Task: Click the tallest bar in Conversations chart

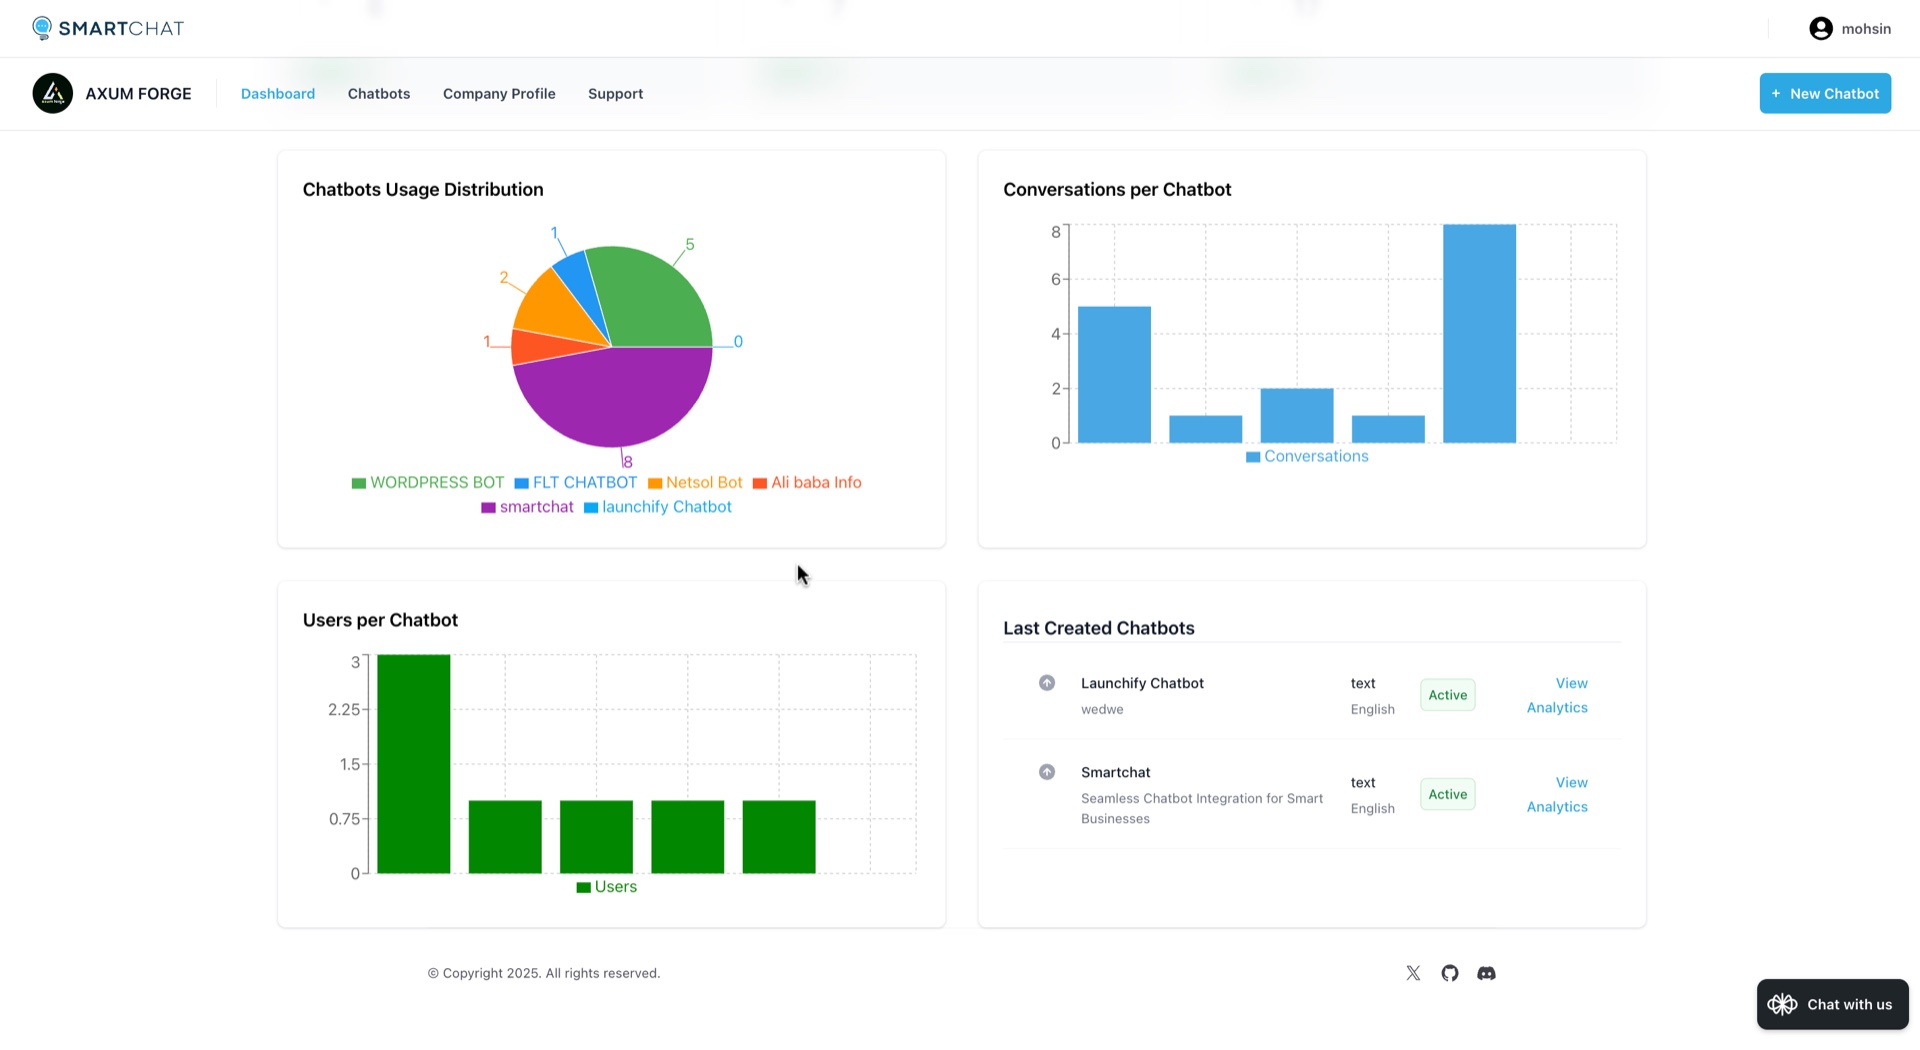Action: [1479, 333]
